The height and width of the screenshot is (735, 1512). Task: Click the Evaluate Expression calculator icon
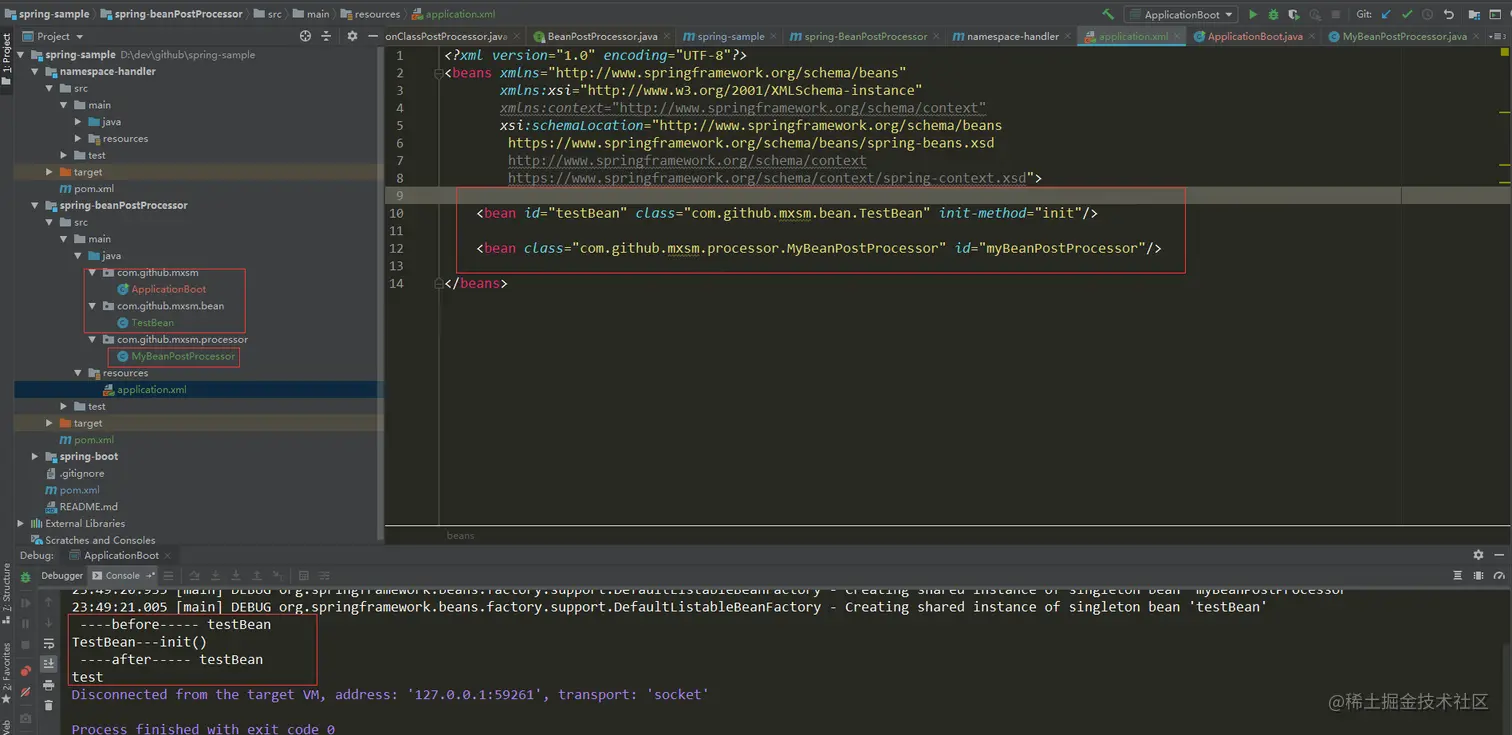point(303,576)
